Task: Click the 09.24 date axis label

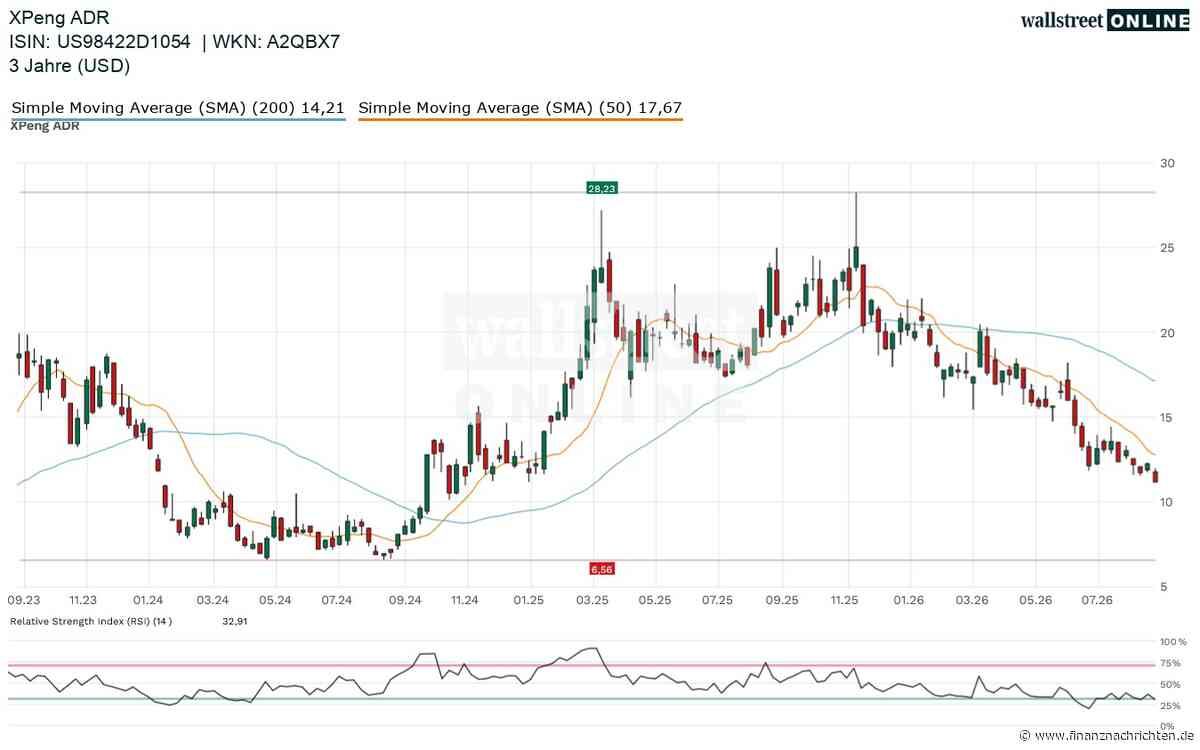Action: [x=404, y=600]
